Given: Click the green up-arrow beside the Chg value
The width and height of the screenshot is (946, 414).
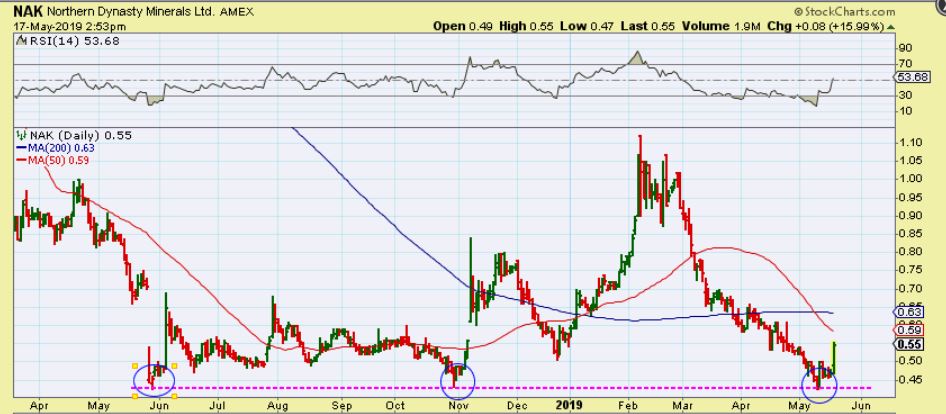Looking at the screenshot, I should pyautogui.click(x=891, y=27).
